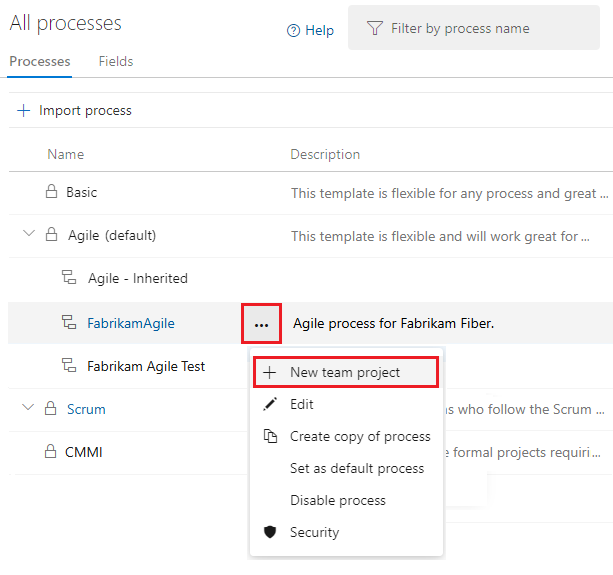This screenshot has width=613, height=575.
Task: Click the filter funnel icon
Action: [x=375, y=28]
